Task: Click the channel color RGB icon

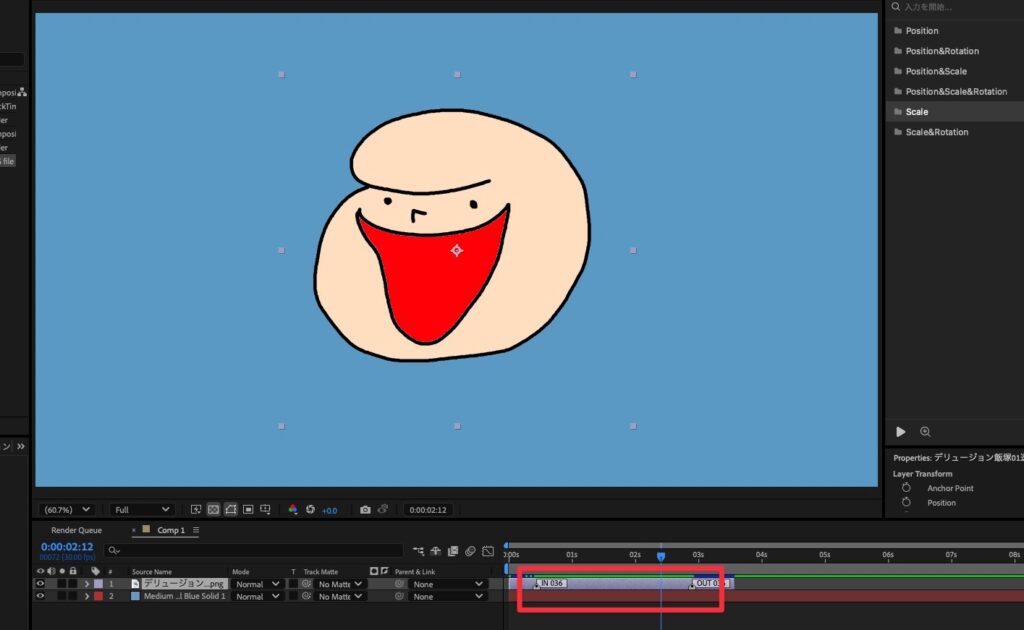Action: (x=293, y=510)
